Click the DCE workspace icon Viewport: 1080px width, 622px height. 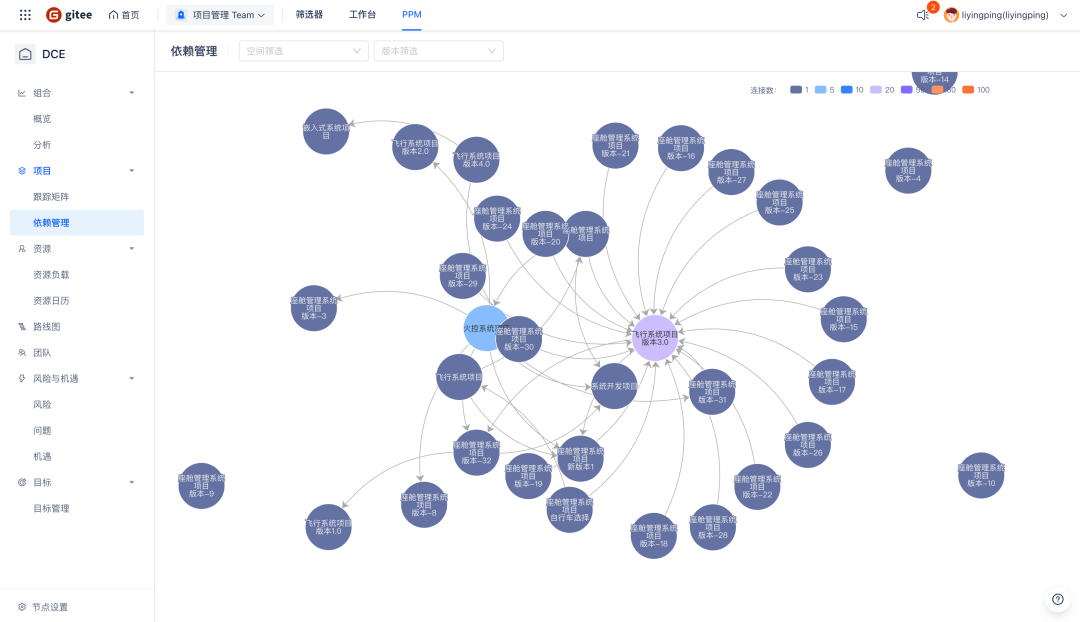point(25,54)
